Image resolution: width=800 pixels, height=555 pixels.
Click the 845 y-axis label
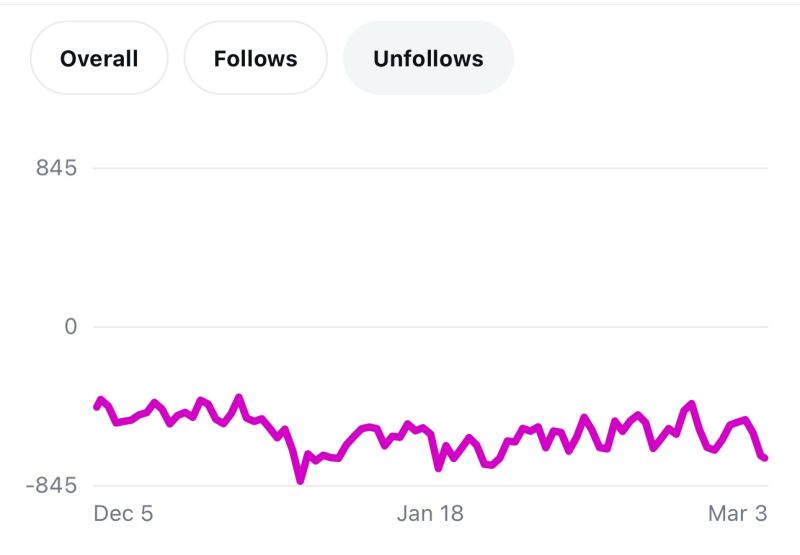pos(56,168)
